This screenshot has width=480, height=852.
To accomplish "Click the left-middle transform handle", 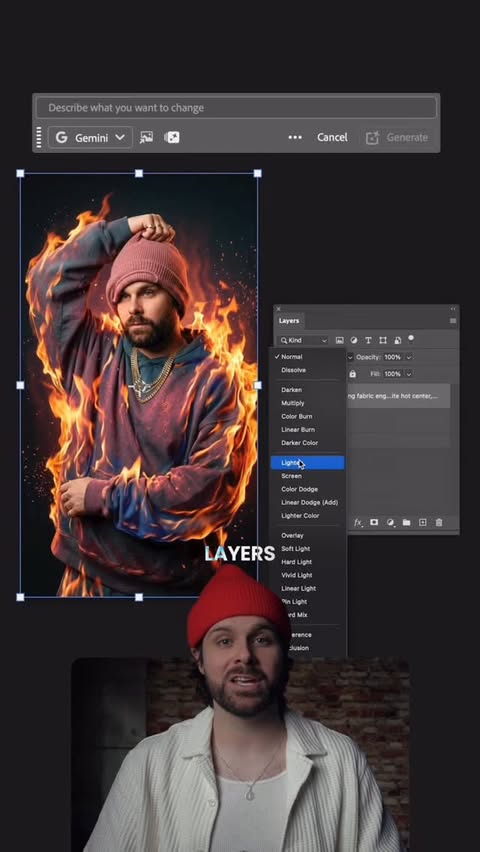I will pos(20,385).
